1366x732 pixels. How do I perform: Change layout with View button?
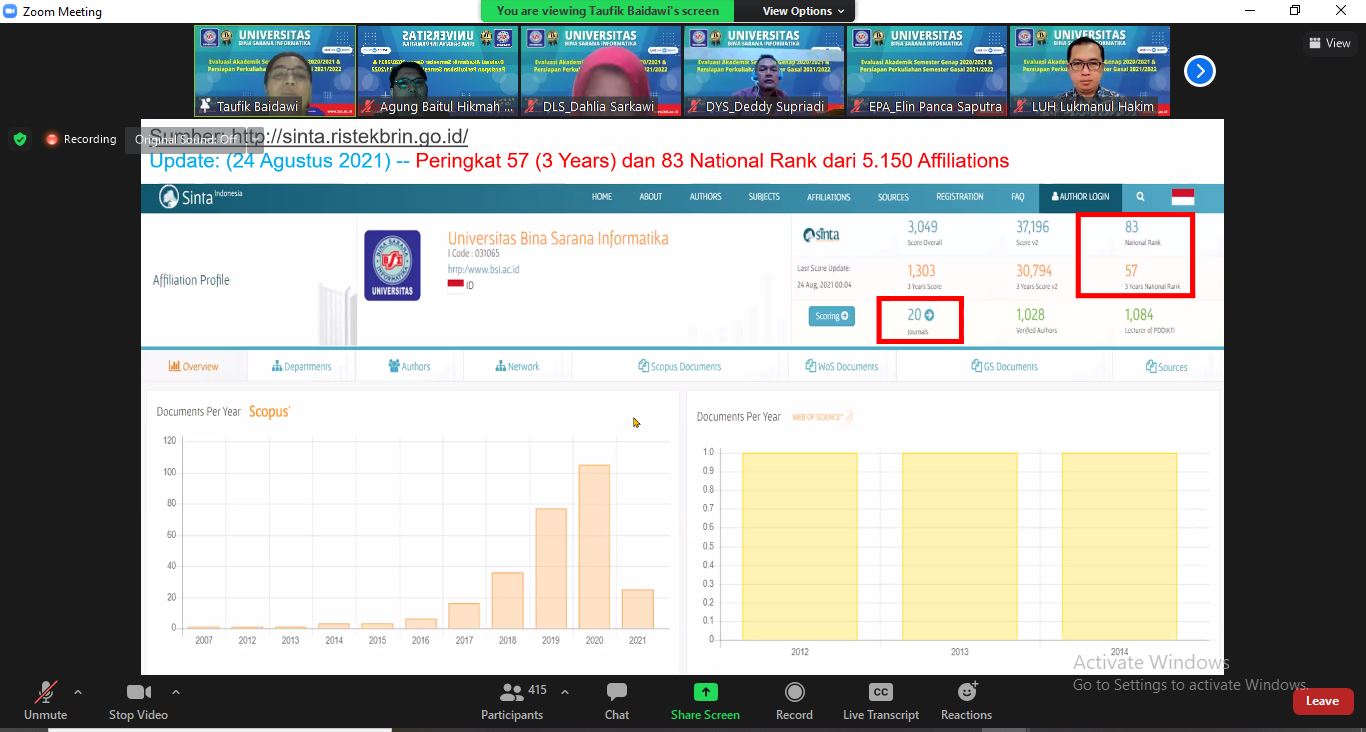[1330, 43]
